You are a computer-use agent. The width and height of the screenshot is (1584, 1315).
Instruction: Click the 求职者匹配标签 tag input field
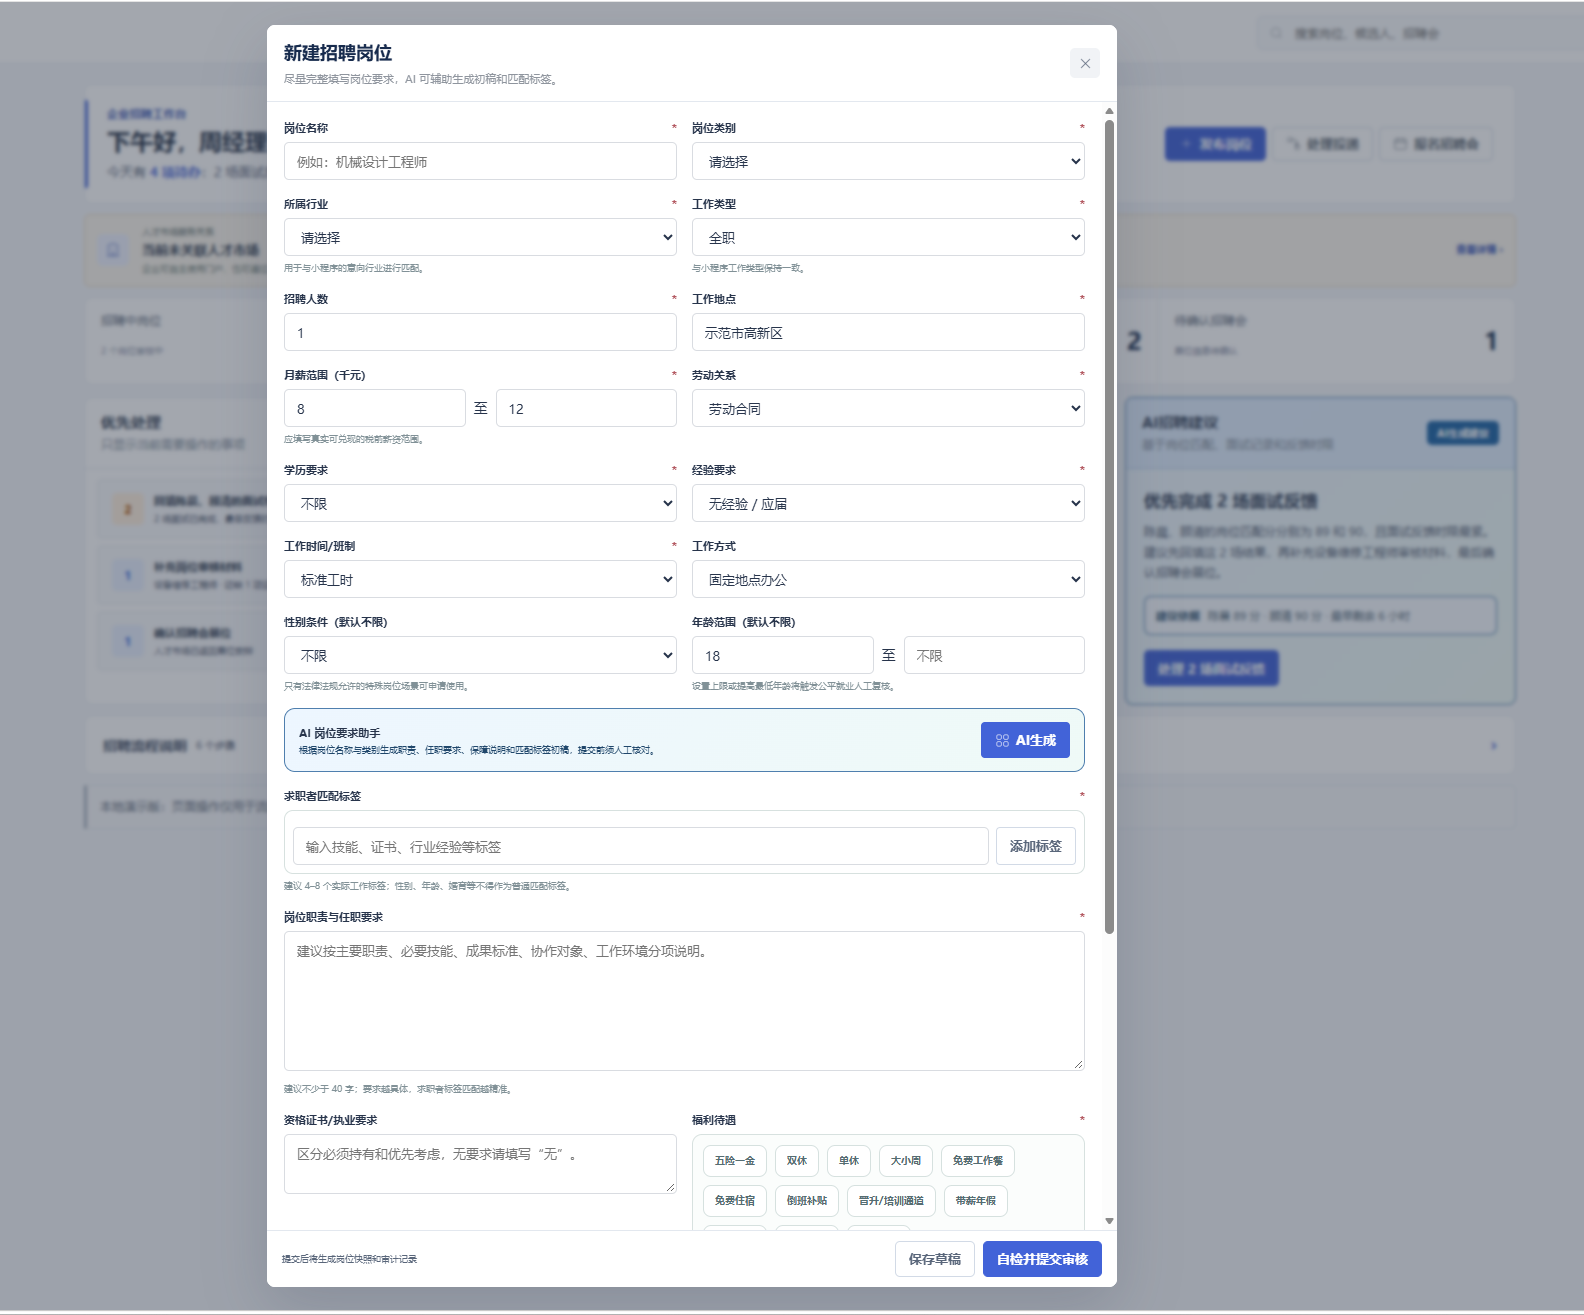(641, 846)
